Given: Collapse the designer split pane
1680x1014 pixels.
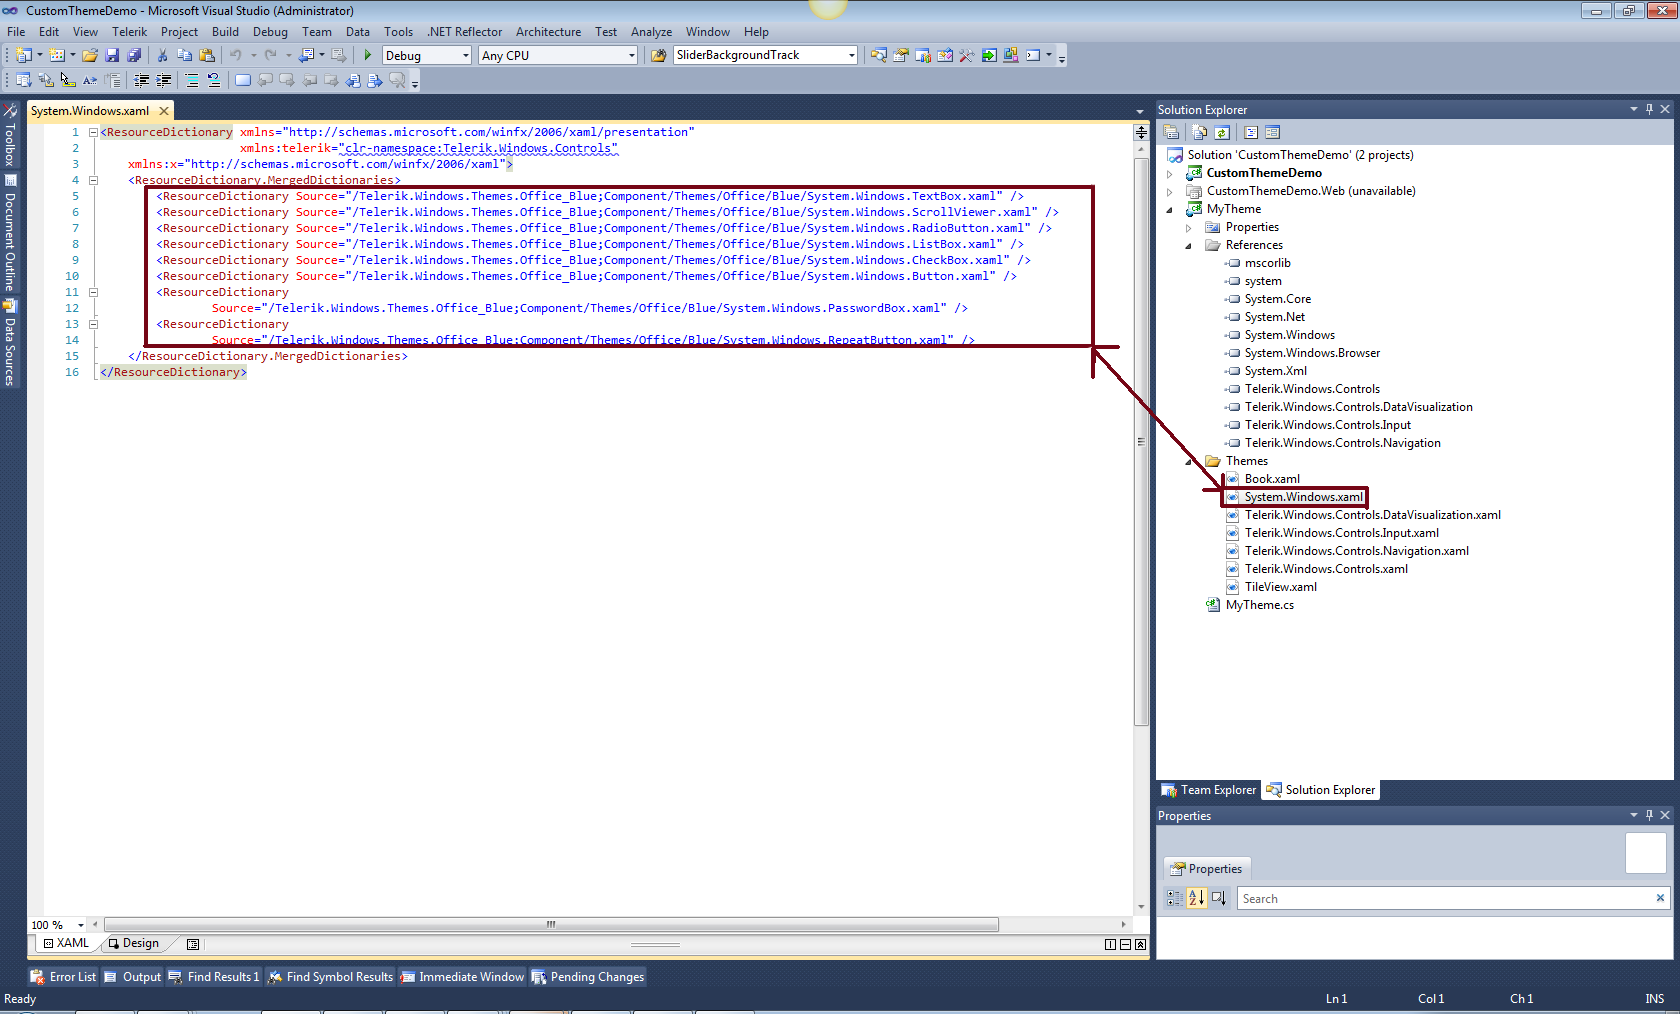Looking at the screenshot, I should tap(1140, 944).
